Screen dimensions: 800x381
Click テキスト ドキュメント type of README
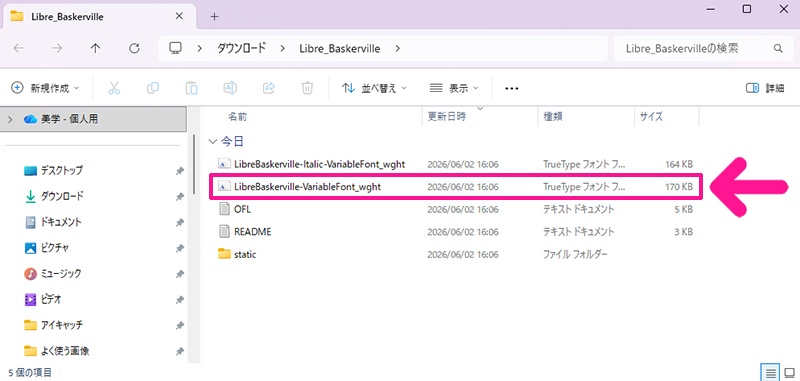point(579,232)
